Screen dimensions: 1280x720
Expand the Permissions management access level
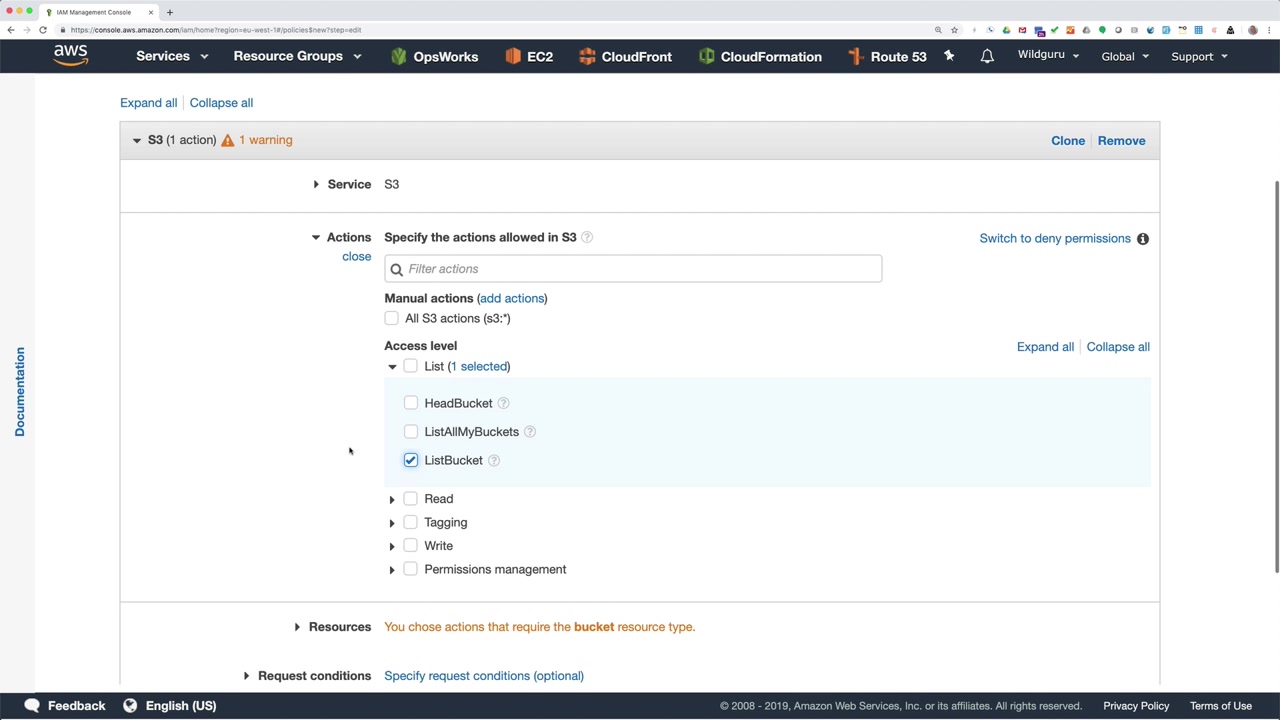pos(392,570)
